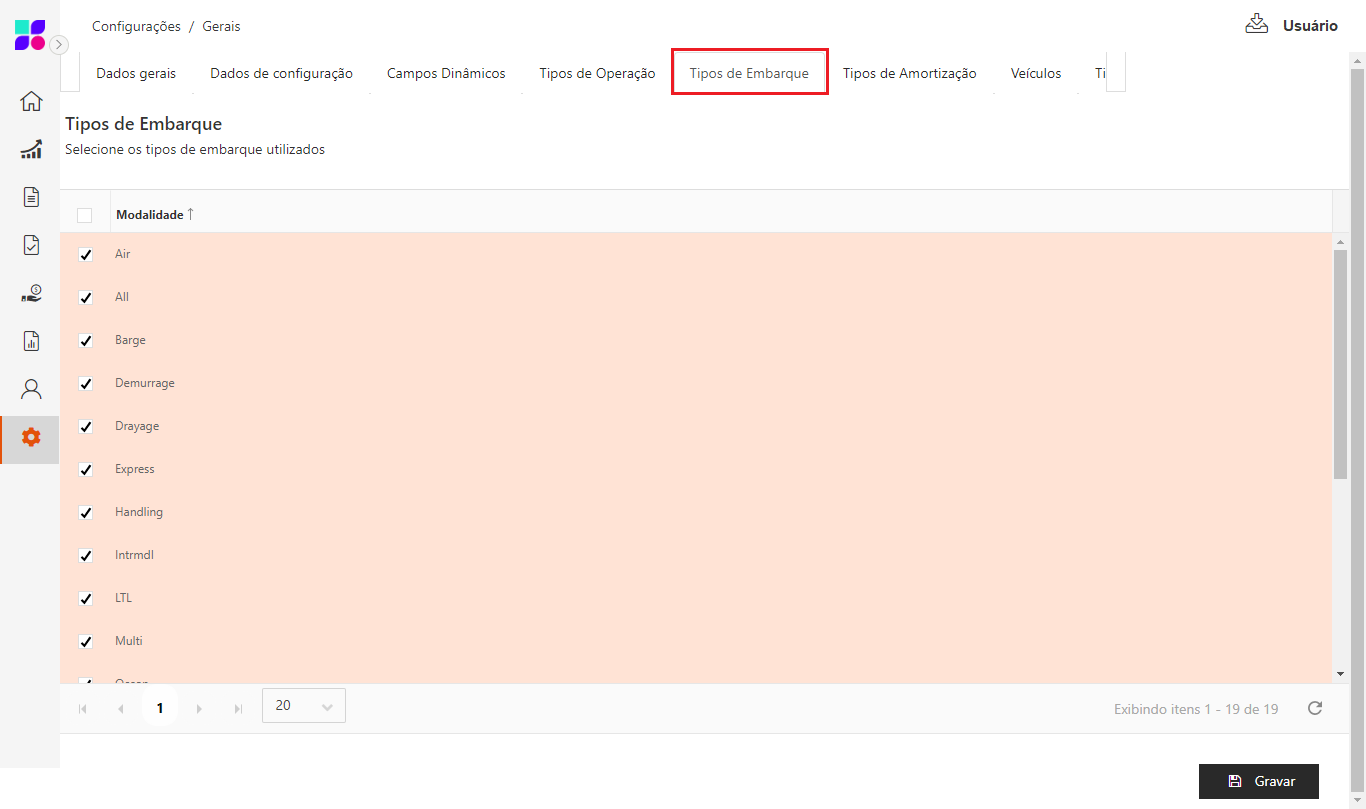Open the Campos Dinâmicos tab
Viewport: 1366px width, 809px height.
click(446, 73)
